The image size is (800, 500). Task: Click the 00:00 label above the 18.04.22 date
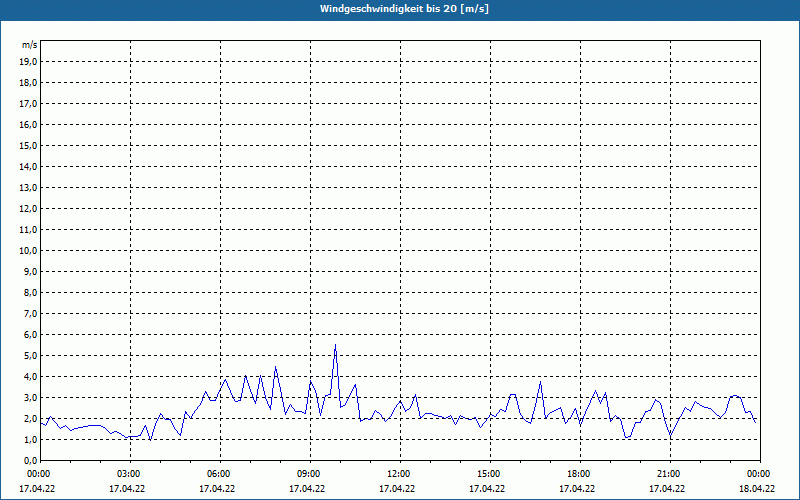pyautogui.click(x=758, y=473)
